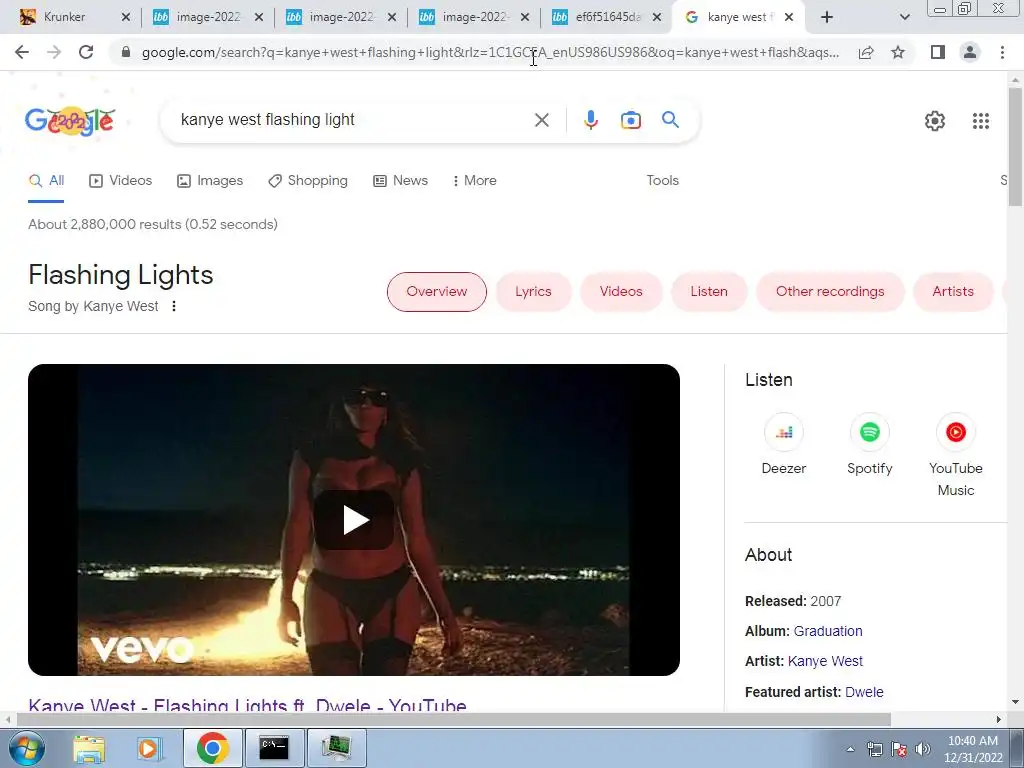Show hidden system tray icons

click(x=850, y=749)
